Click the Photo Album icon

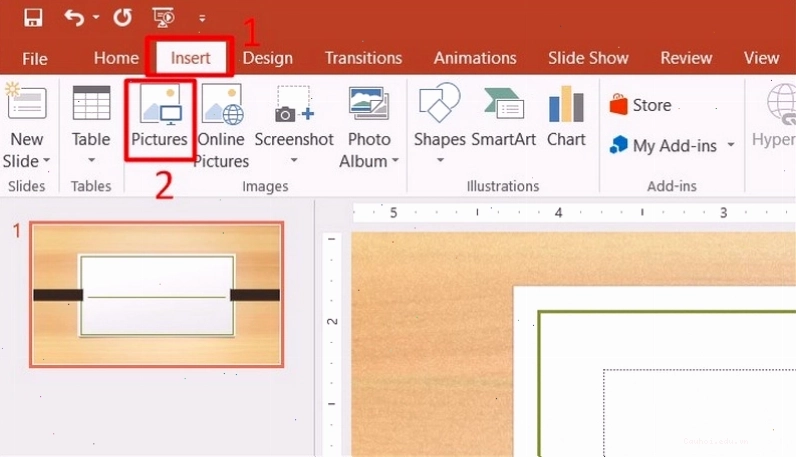point(369,104)
